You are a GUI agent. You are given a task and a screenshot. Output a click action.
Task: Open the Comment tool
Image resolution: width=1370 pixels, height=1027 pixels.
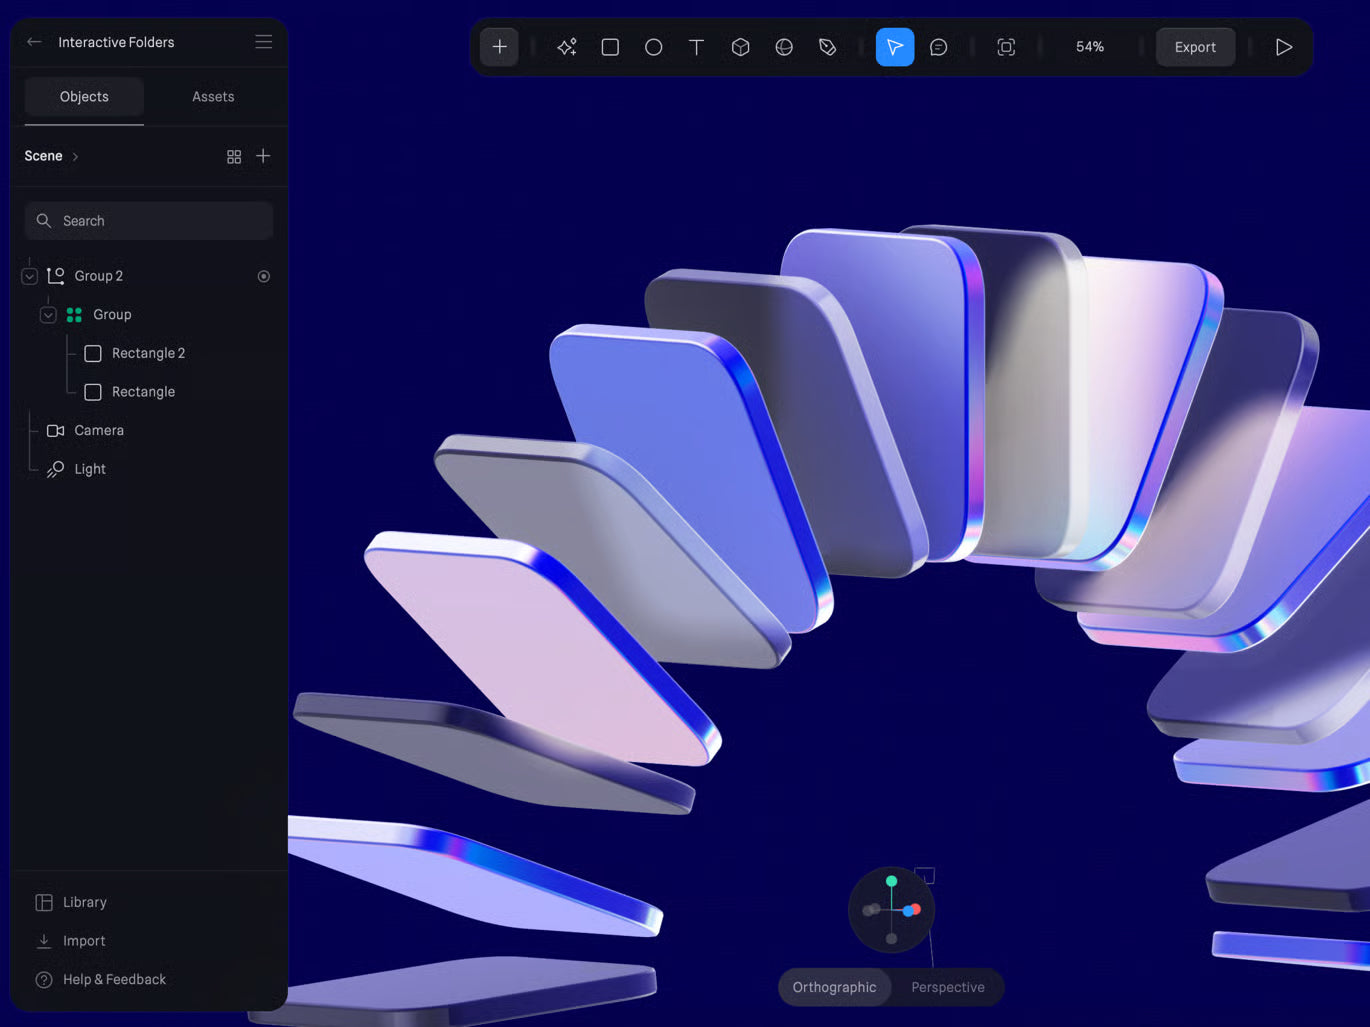click(938, 47)
